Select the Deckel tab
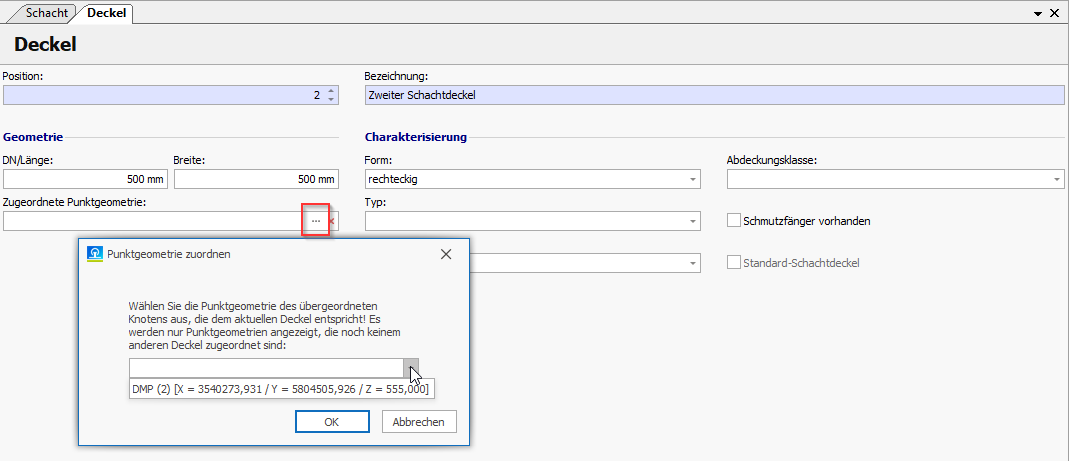 pos(107,14)
